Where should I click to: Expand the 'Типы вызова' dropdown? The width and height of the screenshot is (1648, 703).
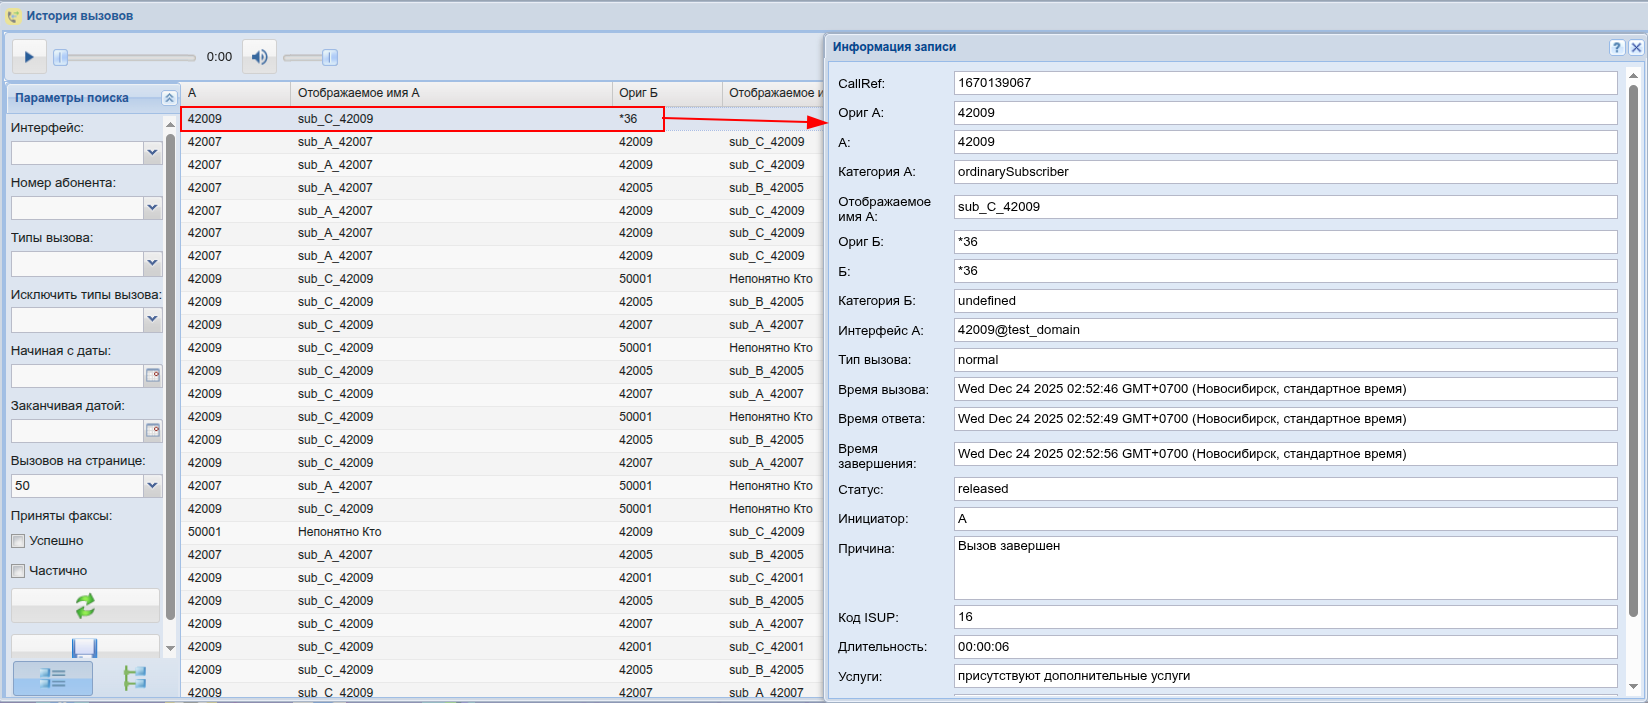coord(152,263)
